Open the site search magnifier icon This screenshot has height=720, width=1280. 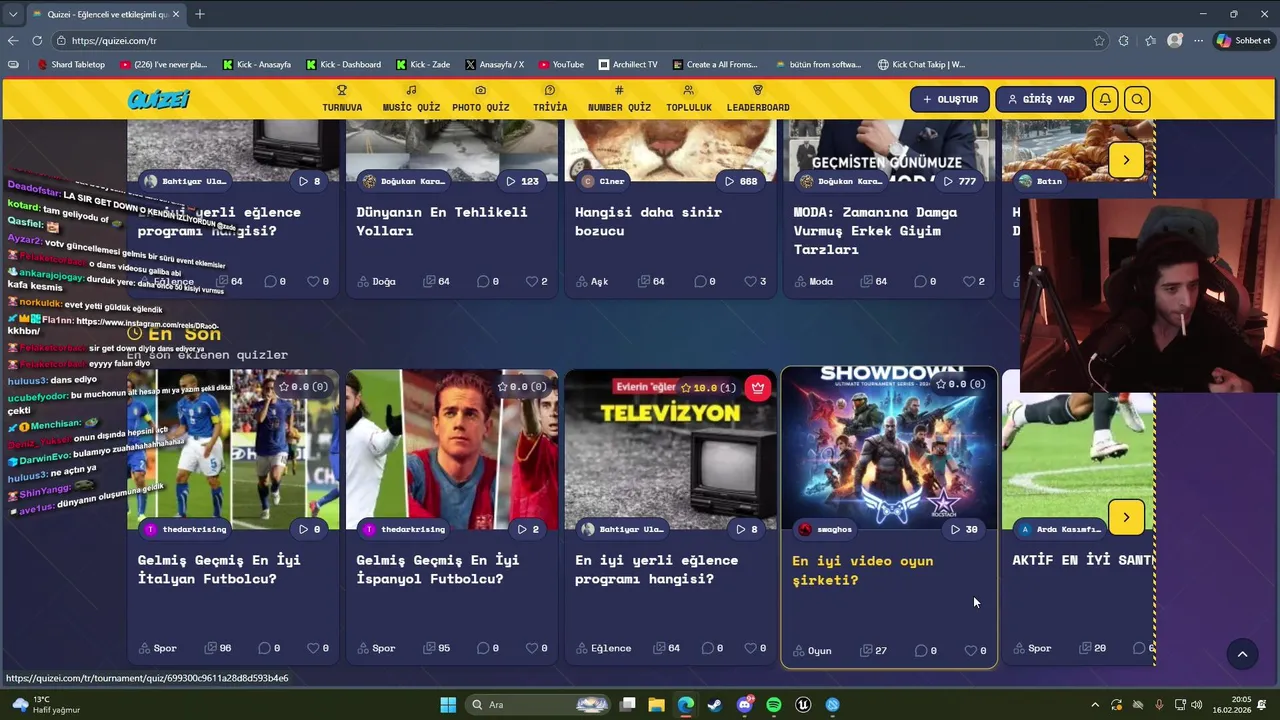pyautogui.click(x=1137, y=99)
